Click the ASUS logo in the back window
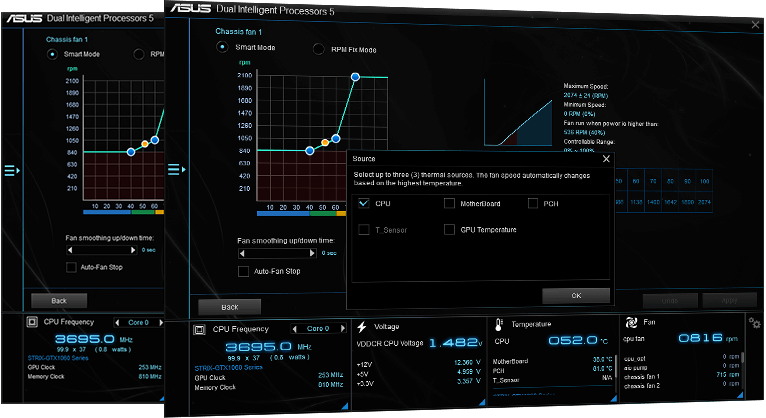The width and height of the screenshot is (766, 418). 24,18
